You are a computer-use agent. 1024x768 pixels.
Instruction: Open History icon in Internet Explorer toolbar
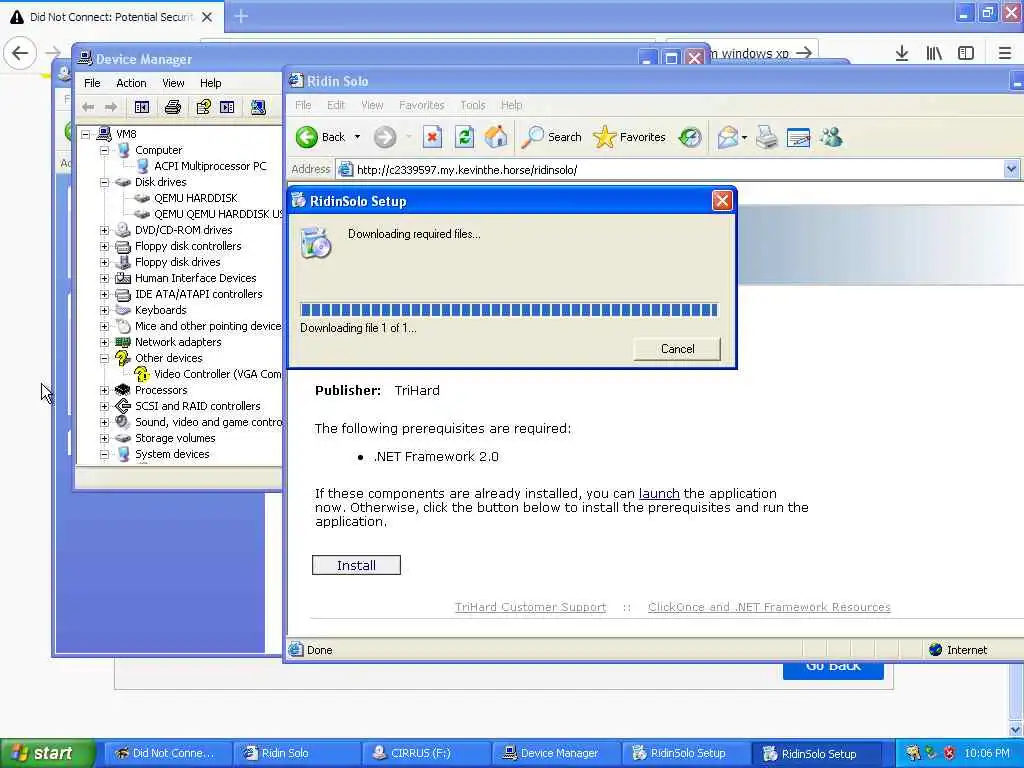tap(690, 137)
